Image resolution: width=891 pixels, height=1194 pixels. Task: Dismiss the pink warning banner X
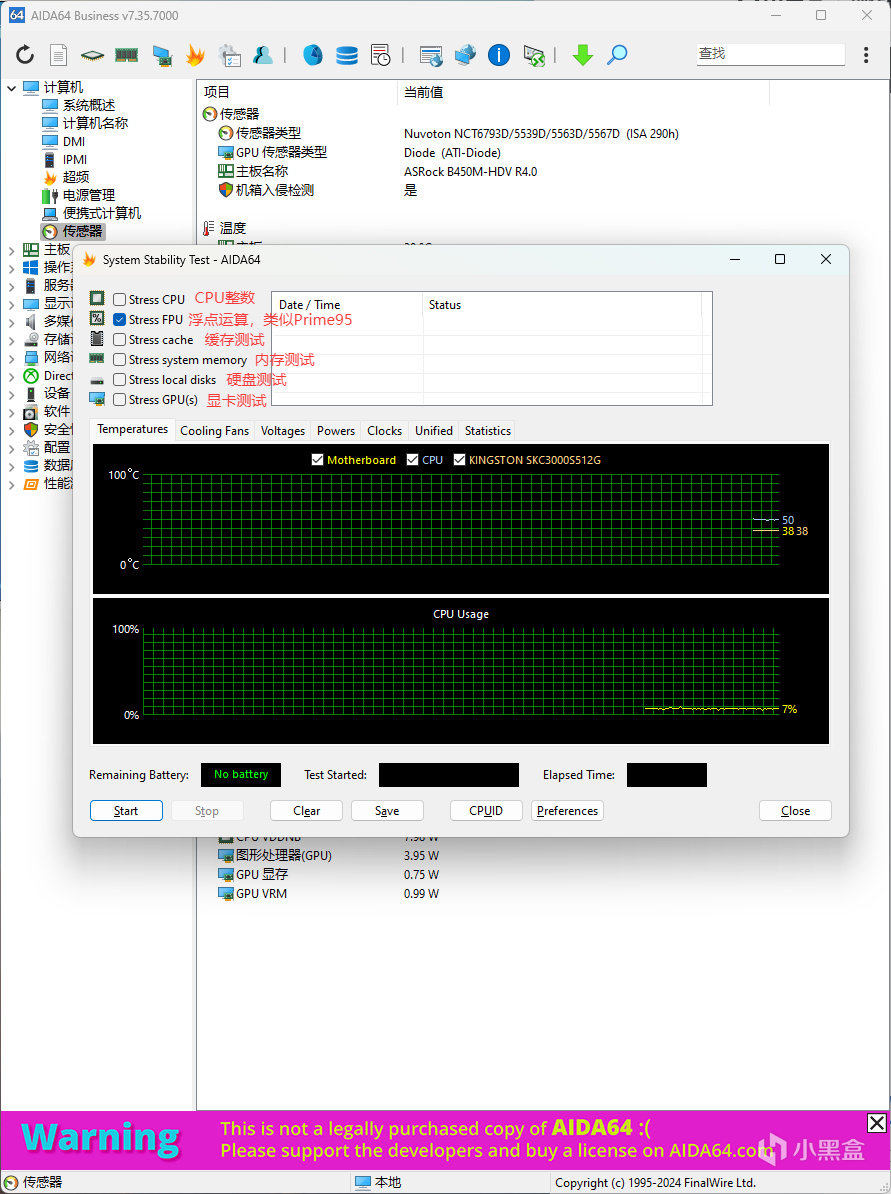coord(877,1122)
